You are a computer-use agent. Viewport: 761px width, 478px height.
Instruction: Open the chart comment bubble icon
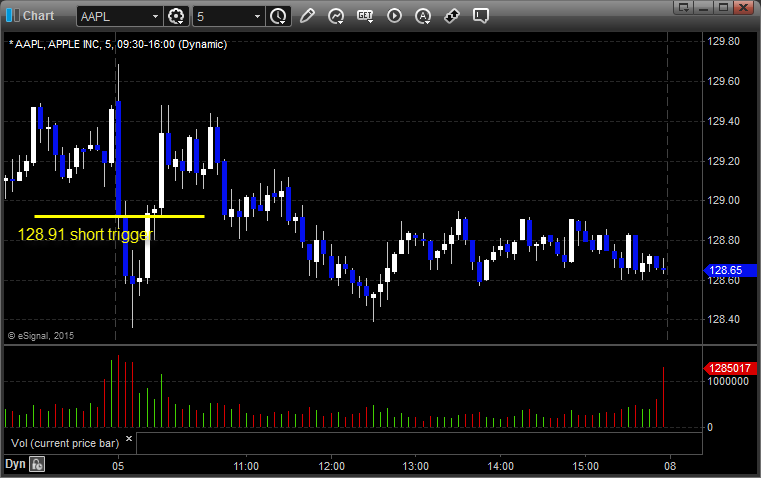[x=480, y=16]
